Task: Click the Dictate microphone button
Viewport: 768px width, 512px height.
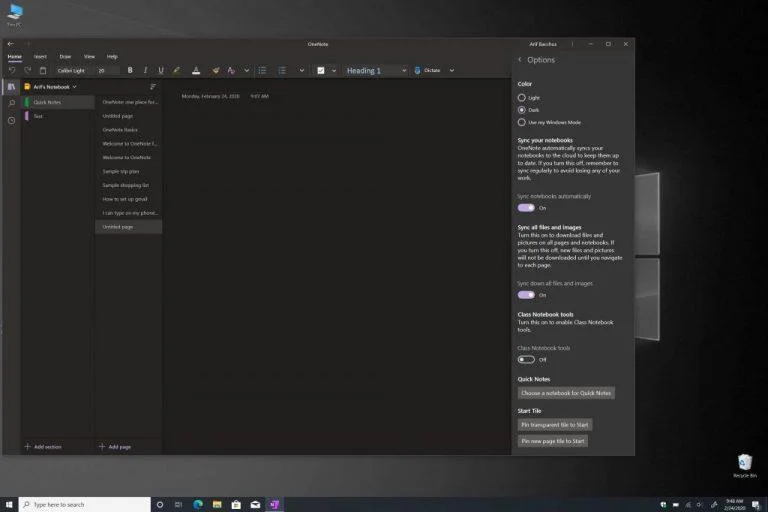Action: click(428, 71)
